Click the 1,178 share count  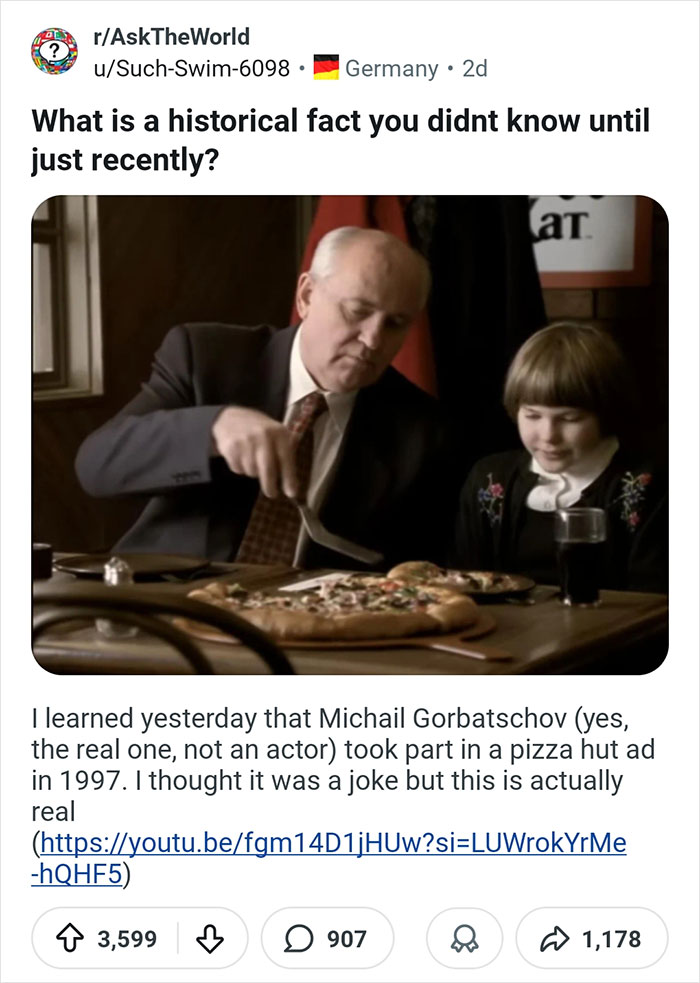[x=610, y=938]
